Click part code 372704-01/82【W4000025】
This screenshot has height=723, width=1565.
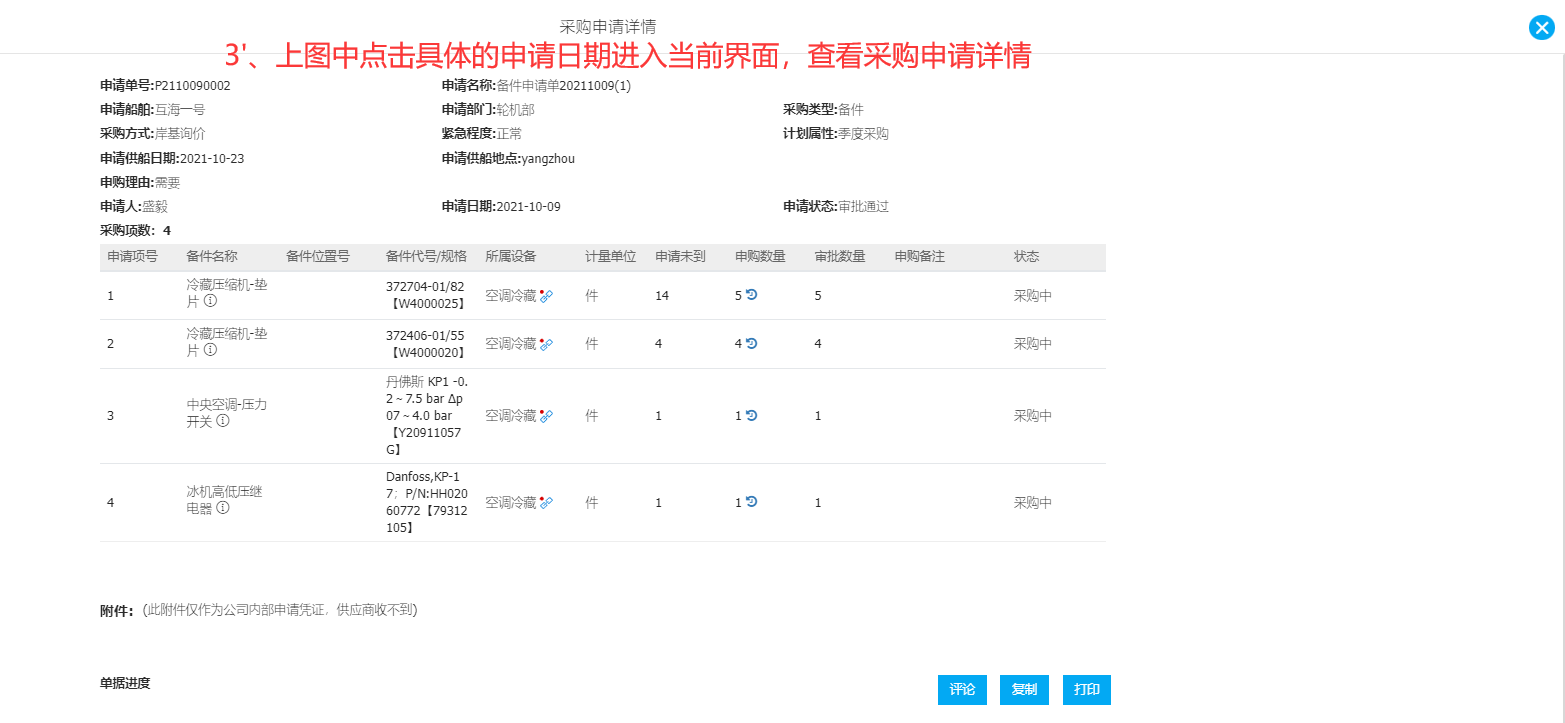pyautogui.click(x=426, y=295)
